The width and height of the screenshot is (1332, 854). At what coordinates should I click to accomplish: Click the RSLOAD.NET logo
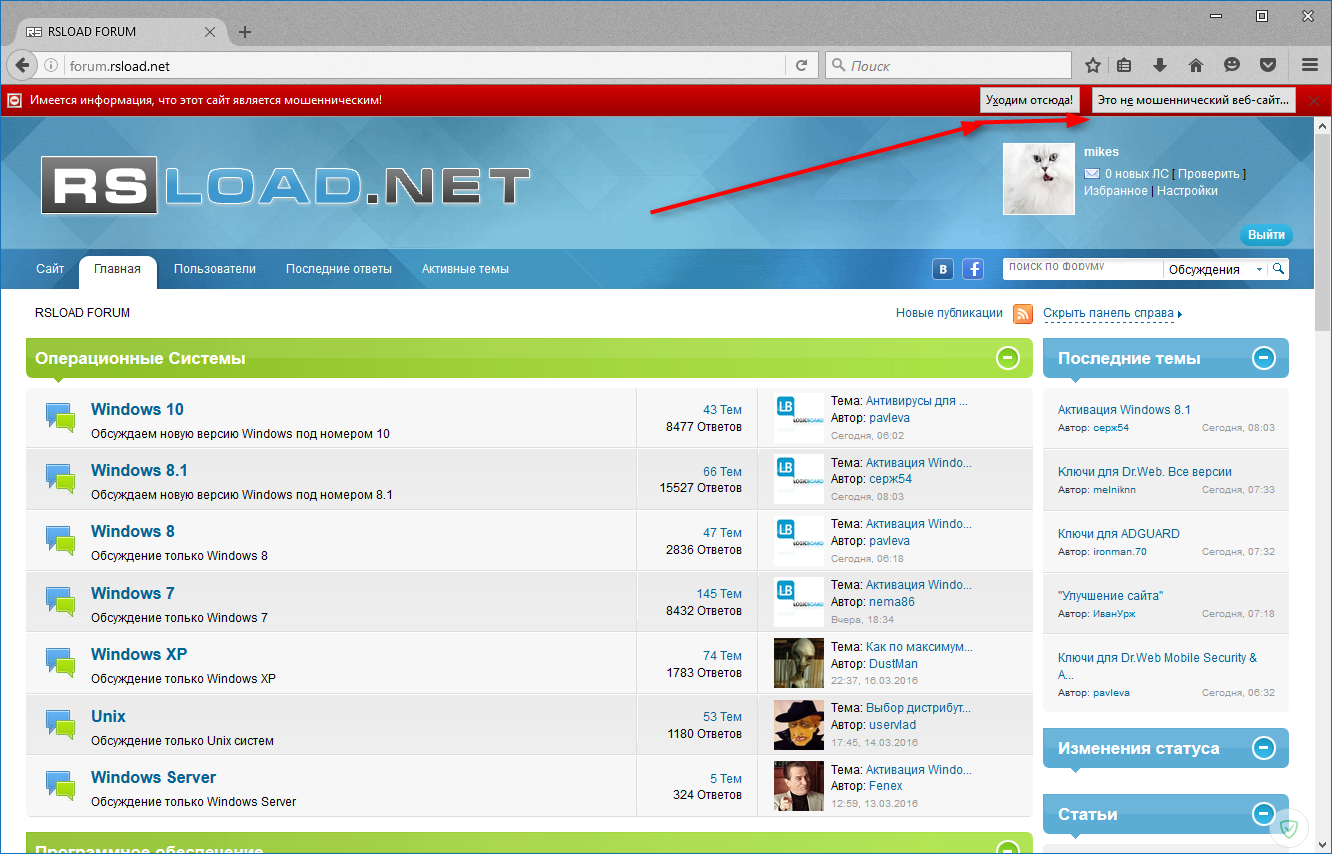coord(286,185)
